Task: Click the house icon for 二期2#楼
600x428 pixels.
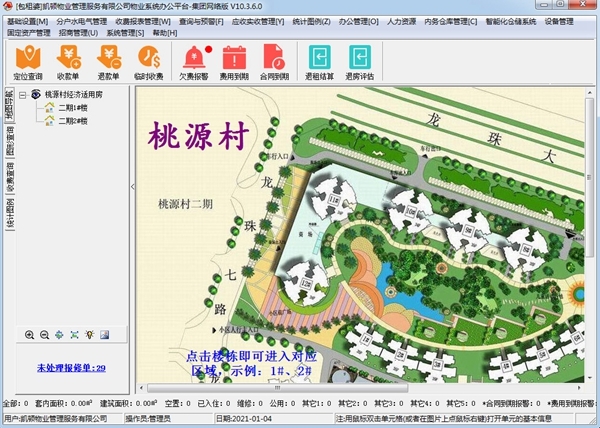Action: coord(49,121)
